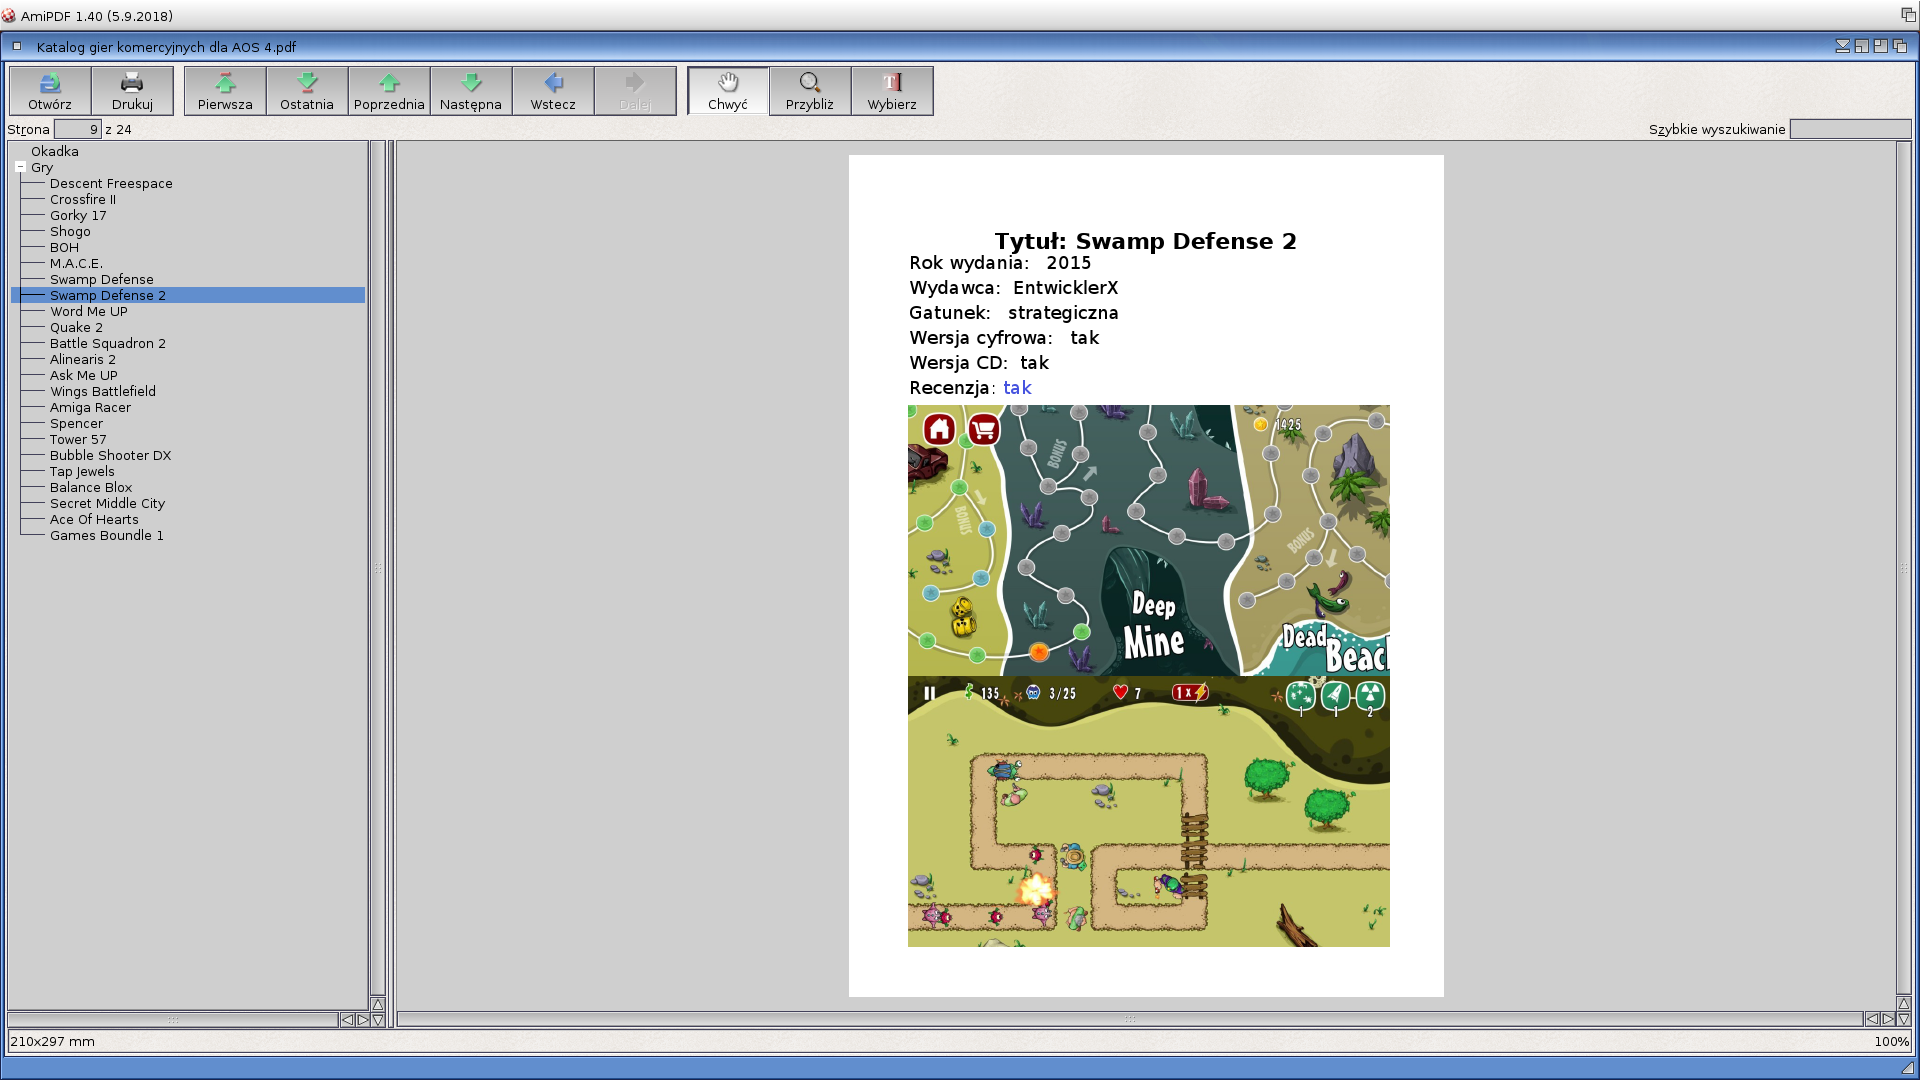This screenshot has width=1920, height=1080.
Task: Print the document with Drukuj
Action: click(132, 91)
